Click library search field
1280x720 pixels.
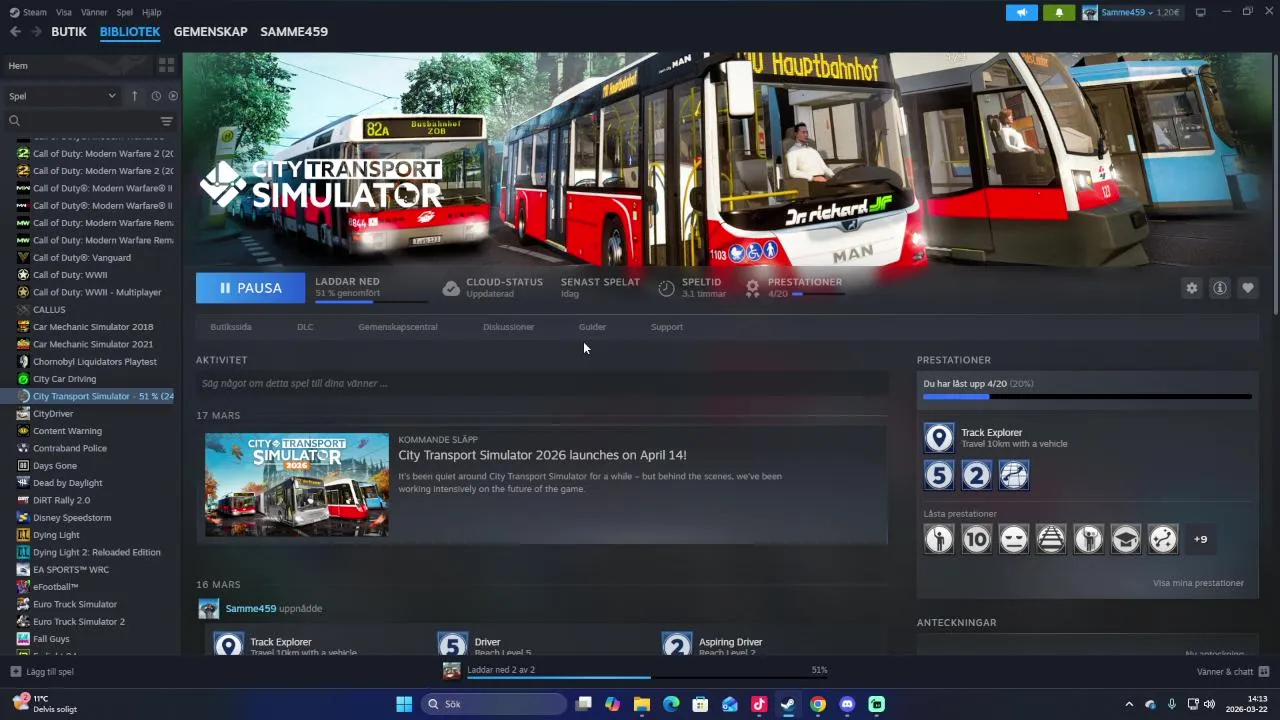82,121
